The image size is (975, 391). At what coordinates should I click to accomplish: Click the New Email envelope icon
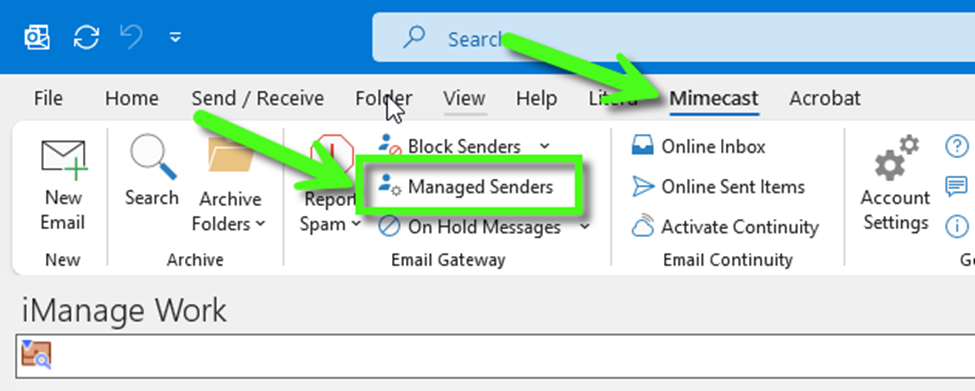64,159
